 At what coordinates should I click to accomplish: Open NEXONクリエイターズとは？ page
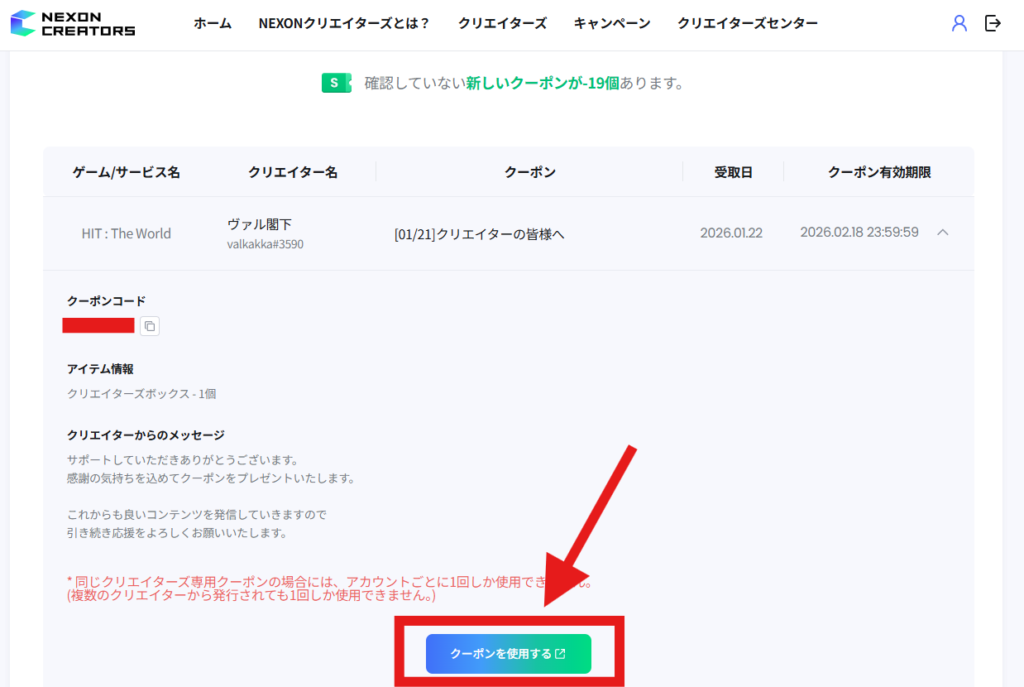point(344,23)
